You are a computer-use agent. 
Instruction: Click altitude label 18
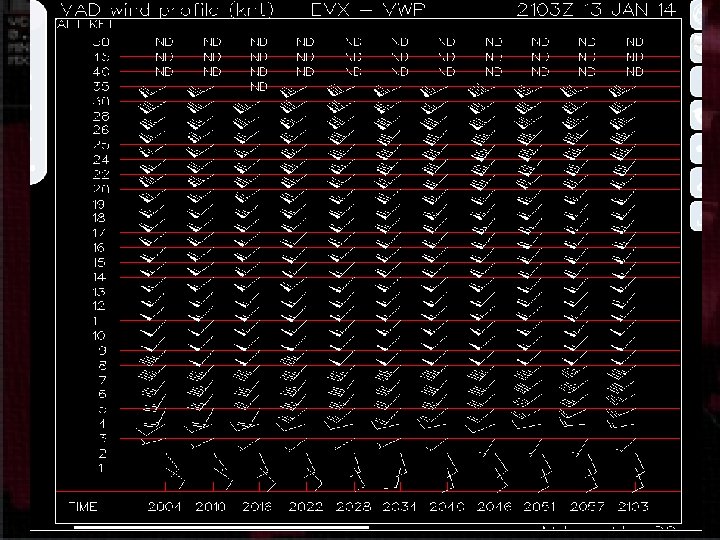point(99,218)
